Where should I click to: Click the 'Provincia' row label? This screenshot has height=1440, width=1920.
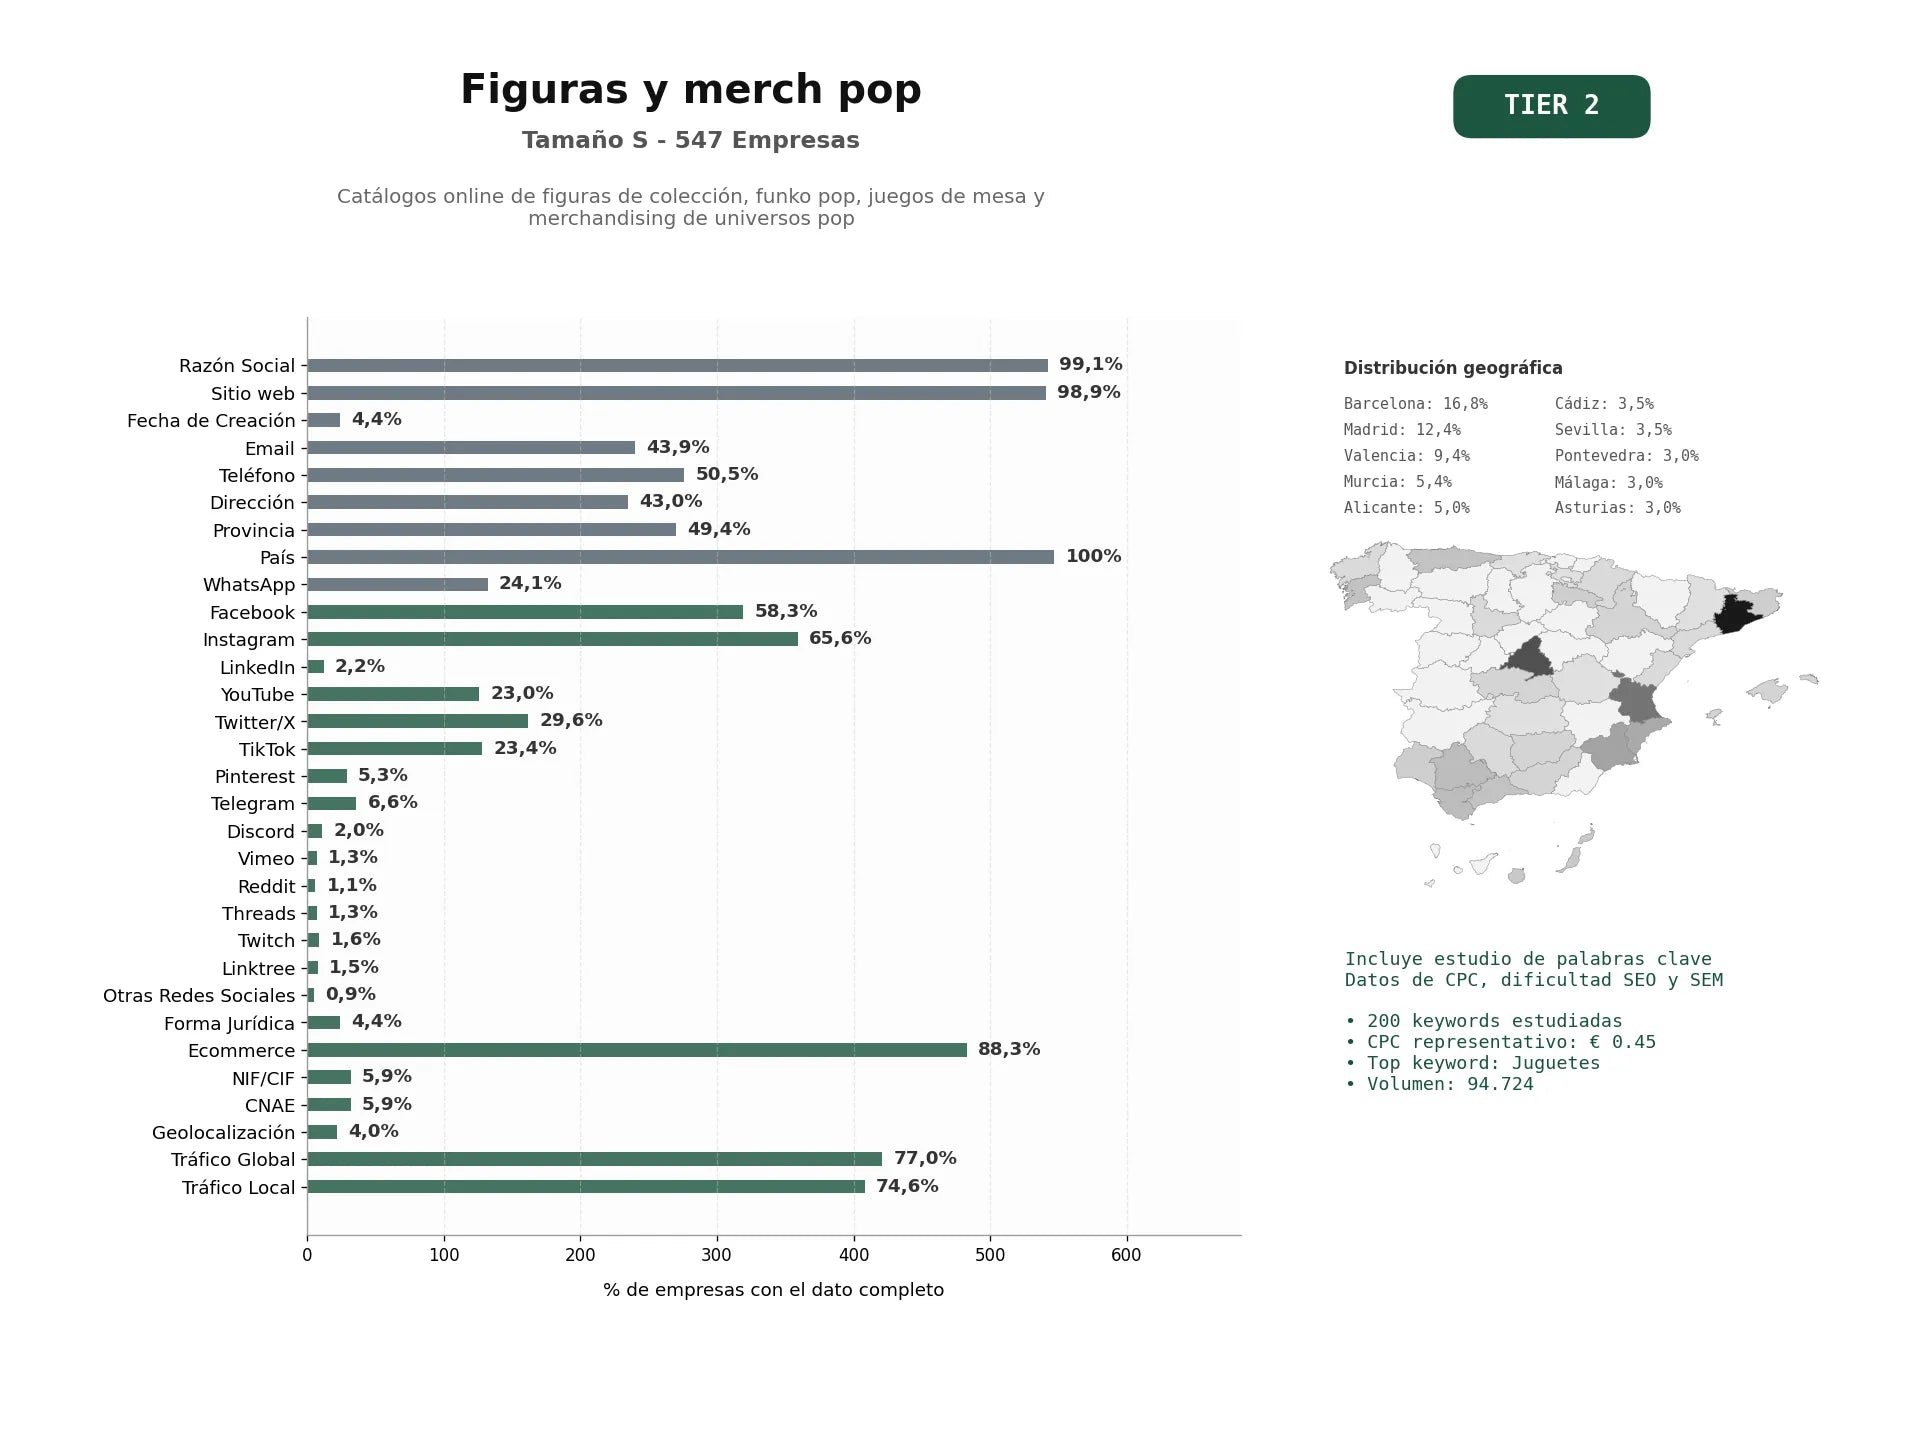(254, 530)
